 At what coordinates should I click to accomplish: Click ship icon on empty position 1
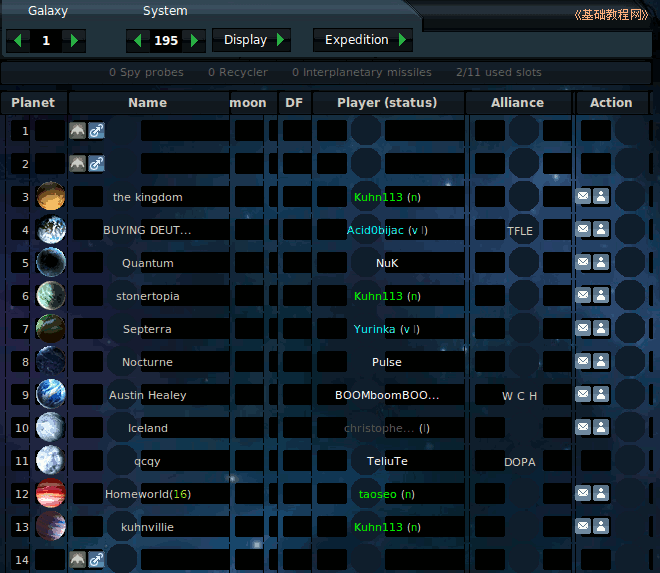coord(78,131)
